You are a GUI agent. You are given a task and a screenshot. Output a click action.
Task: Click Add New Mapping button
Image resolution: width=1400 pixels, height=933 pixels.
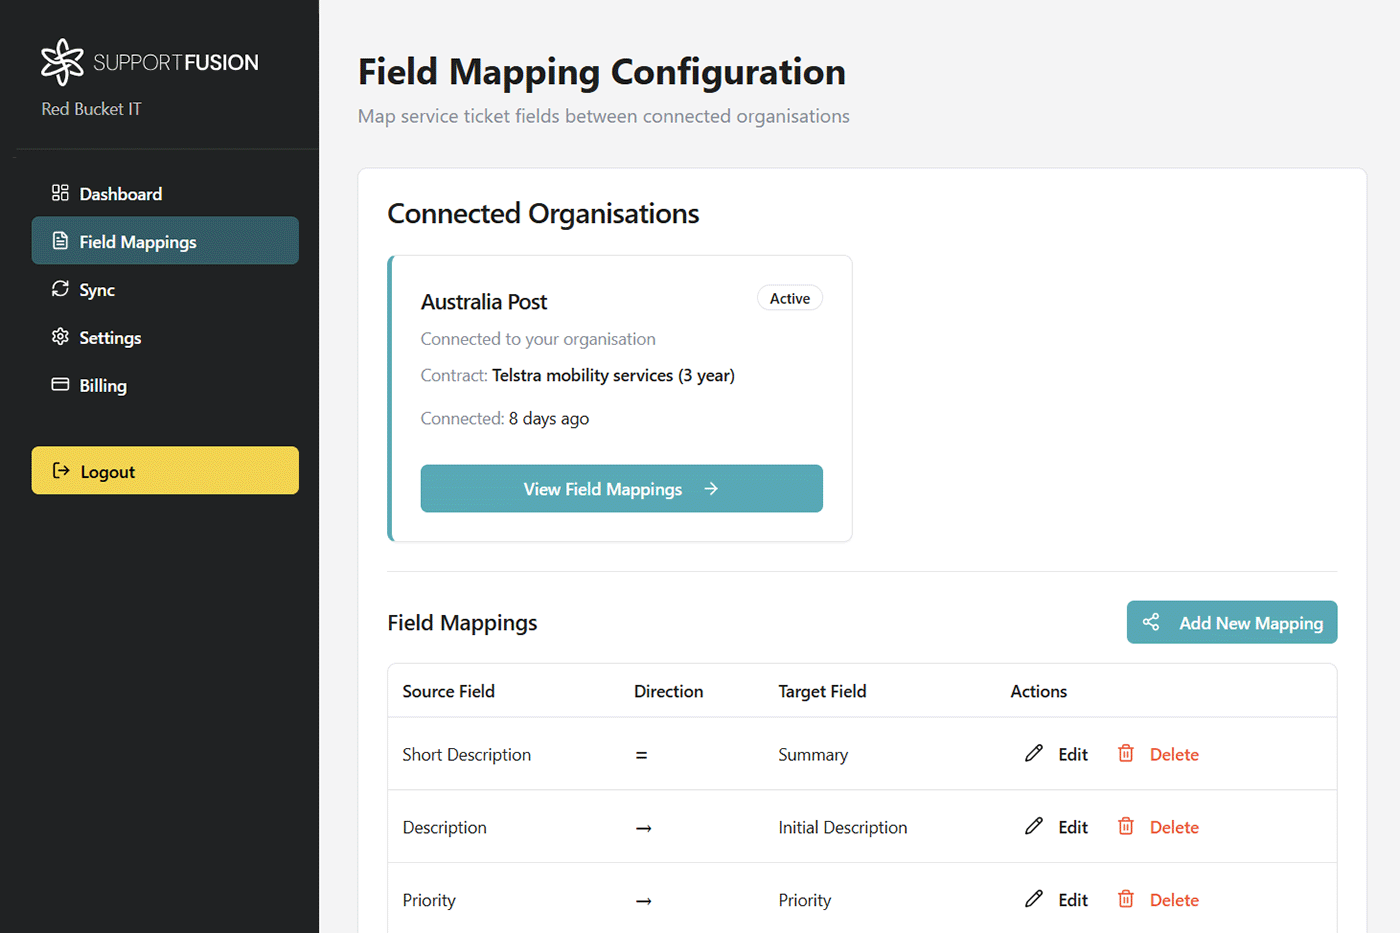[1232, 622]
